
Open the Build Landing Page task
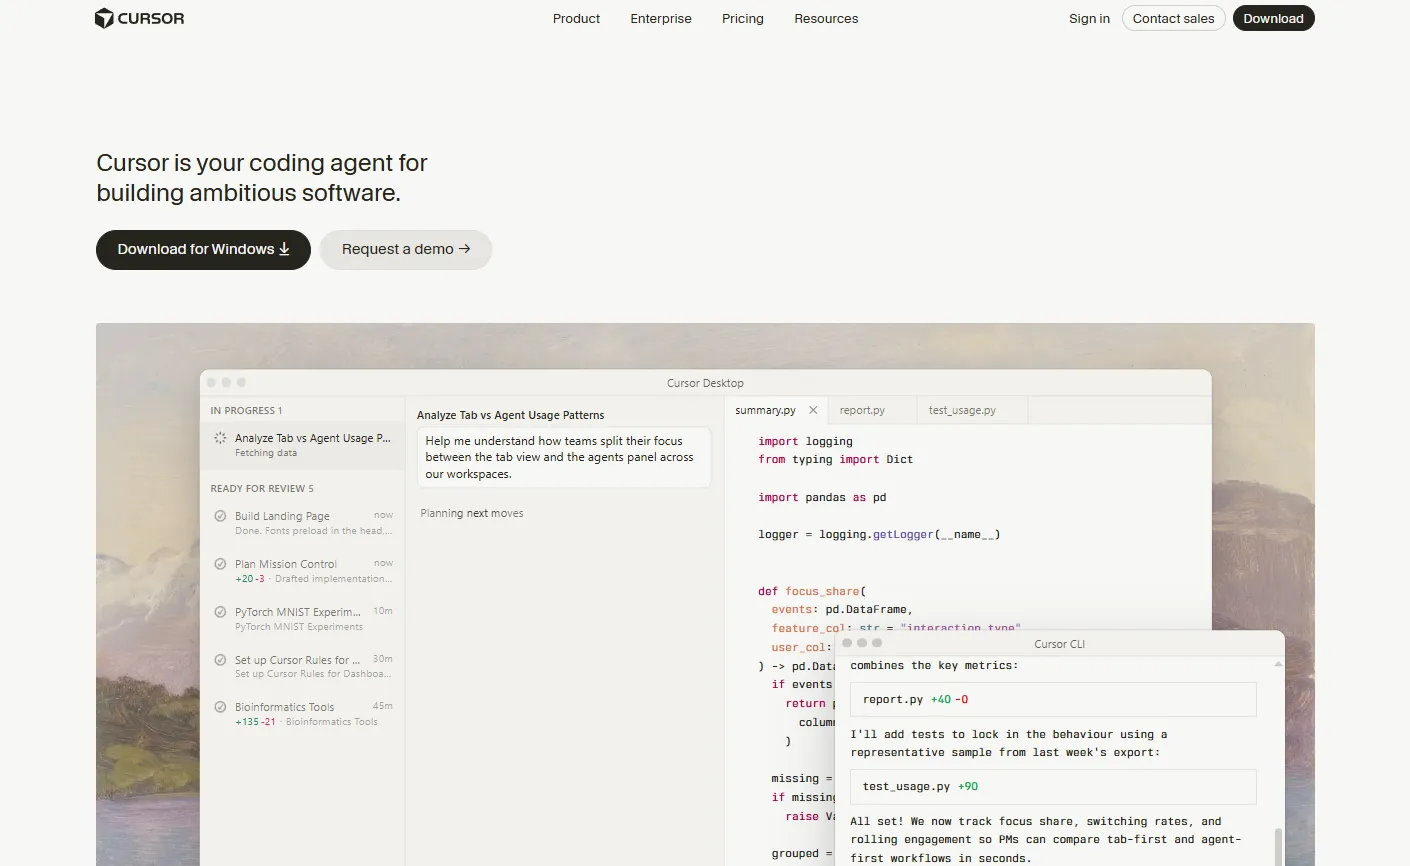302,523
